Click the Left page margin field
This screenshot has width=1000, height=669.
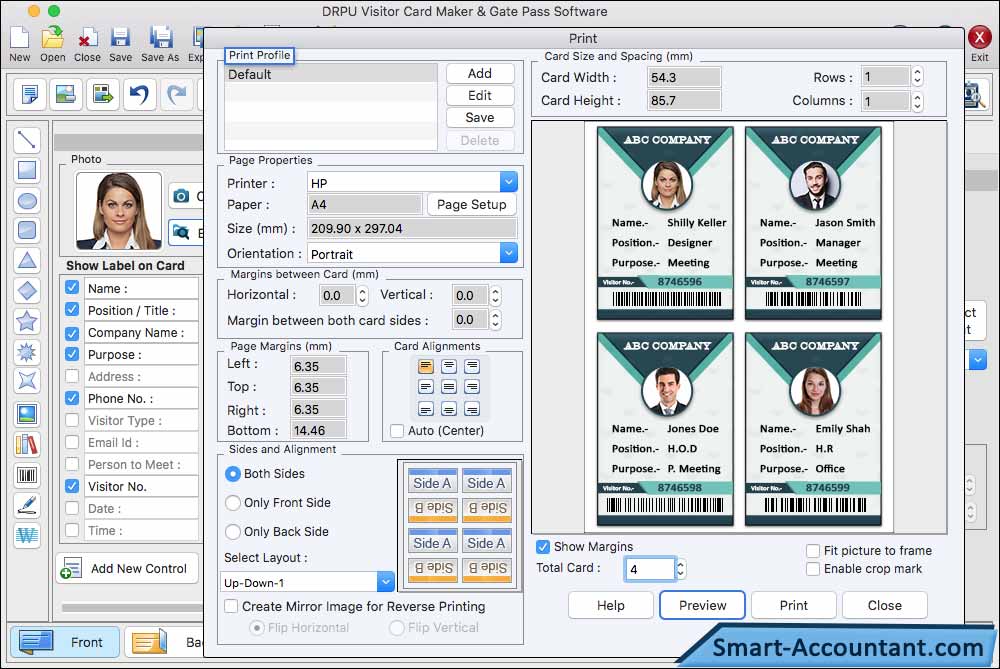pyautogui.click(x=319, y=367)
